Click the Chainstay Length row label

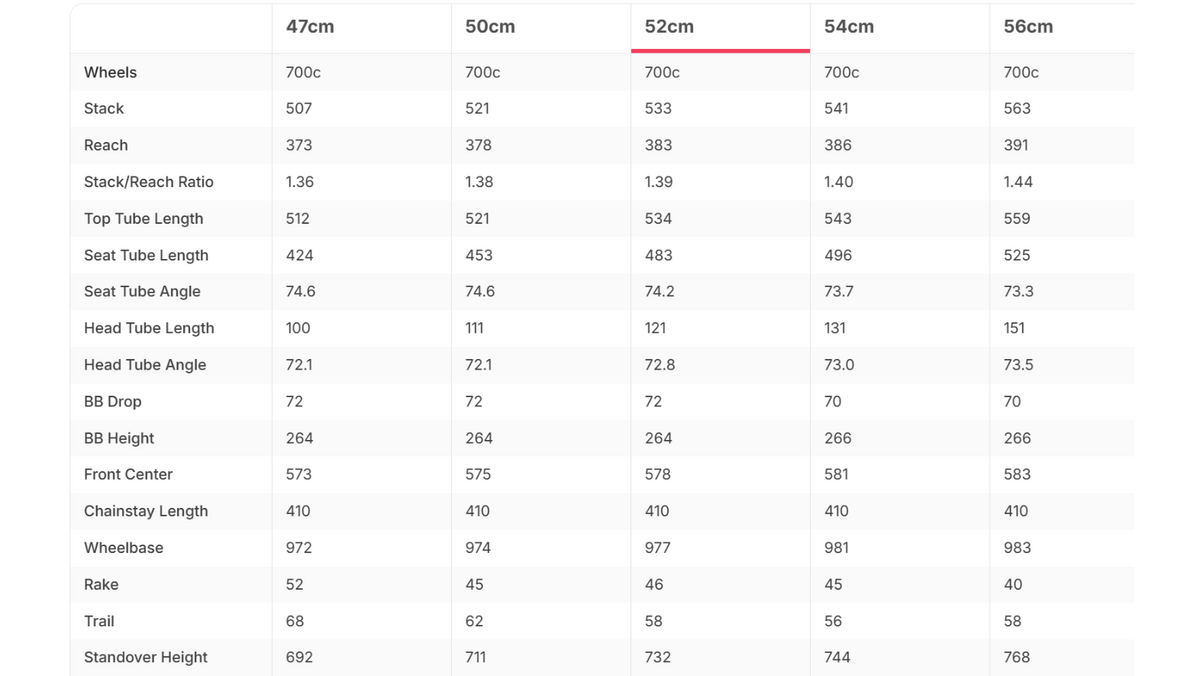pos(146,511)
